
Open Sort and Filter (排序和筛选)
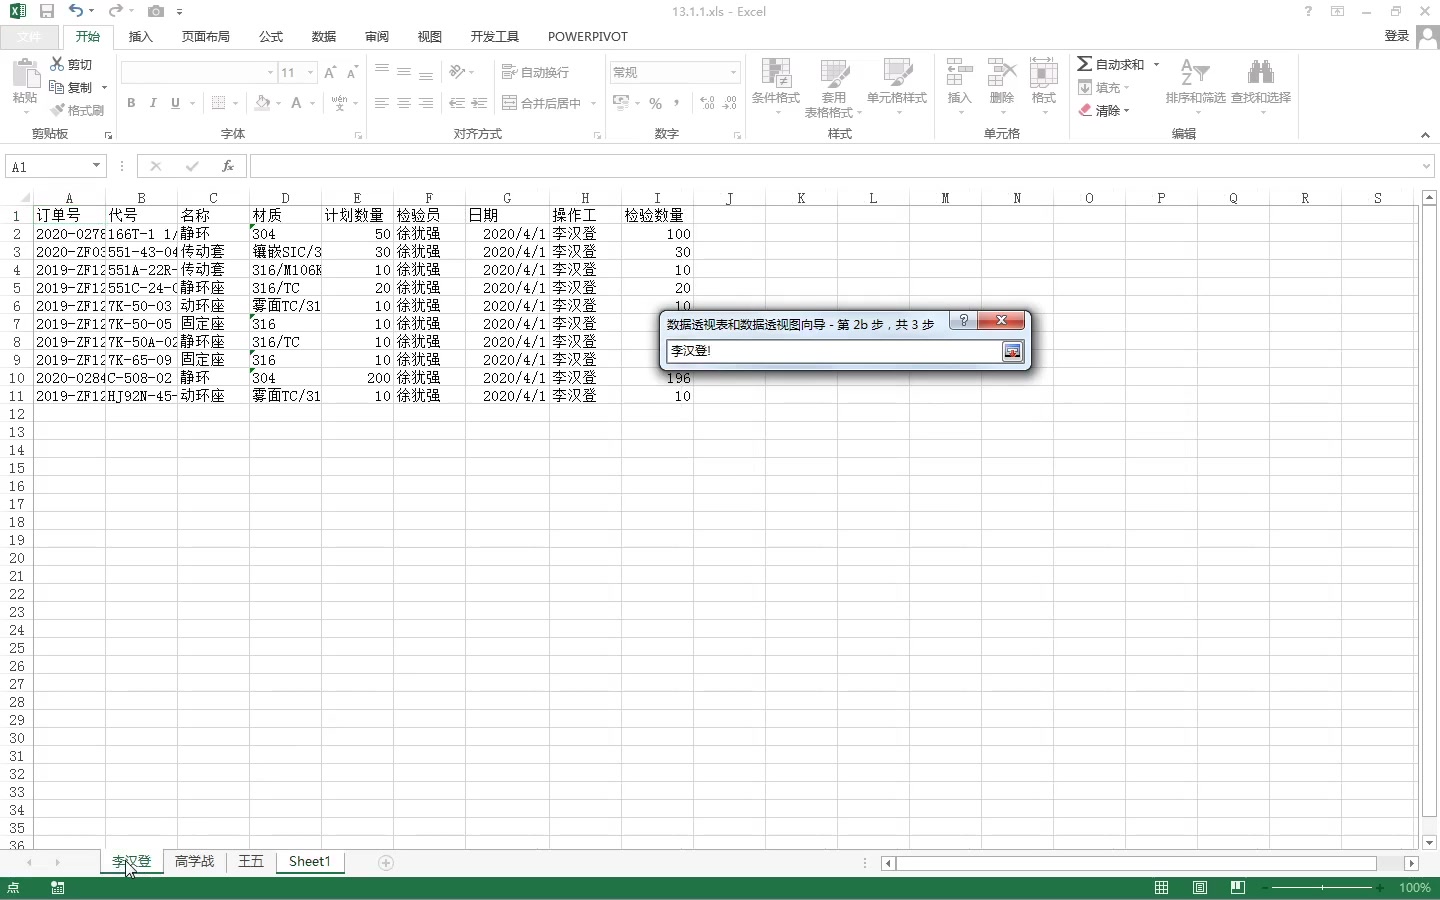1195,86
